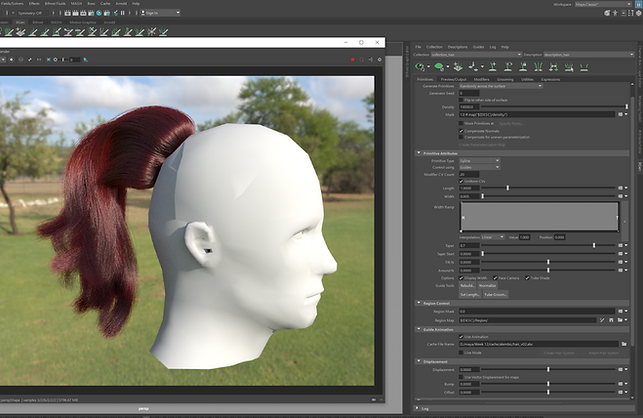Click the rightmost icon in the XGen toolbar
Image resolution: width=643 pixels, height=418 pixels.
tap(584, 66)
